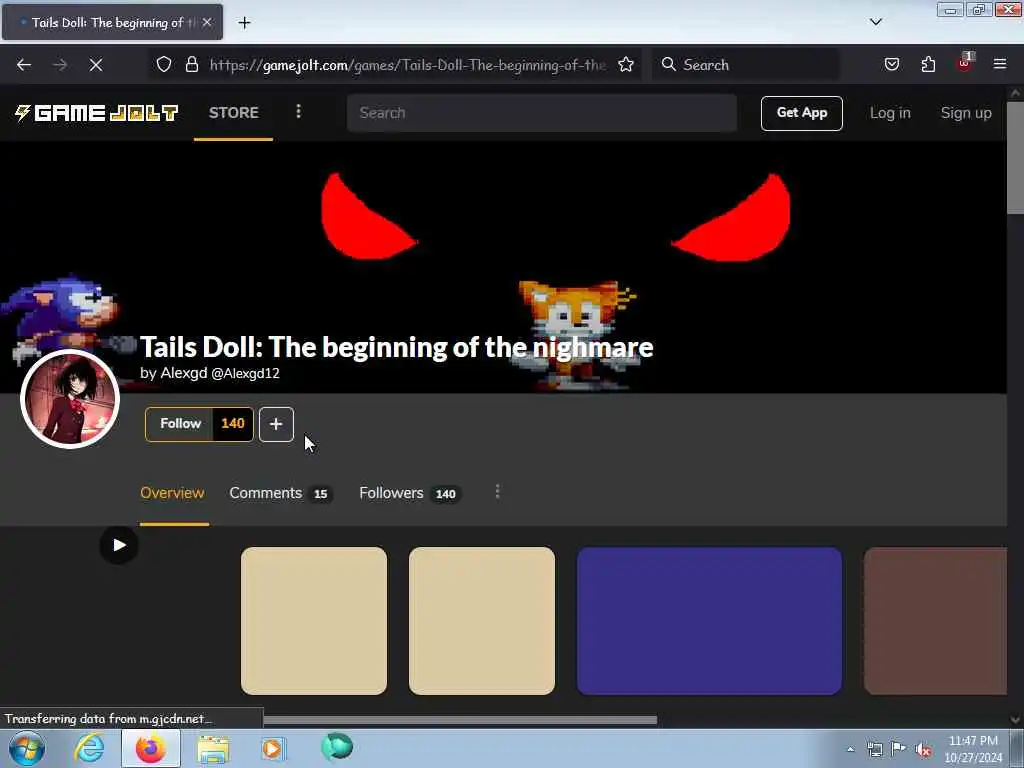Image resolution: width=1024 pixels, height=768 pixels.
Task: Stop loading the page with the X button
Action: 96,65
